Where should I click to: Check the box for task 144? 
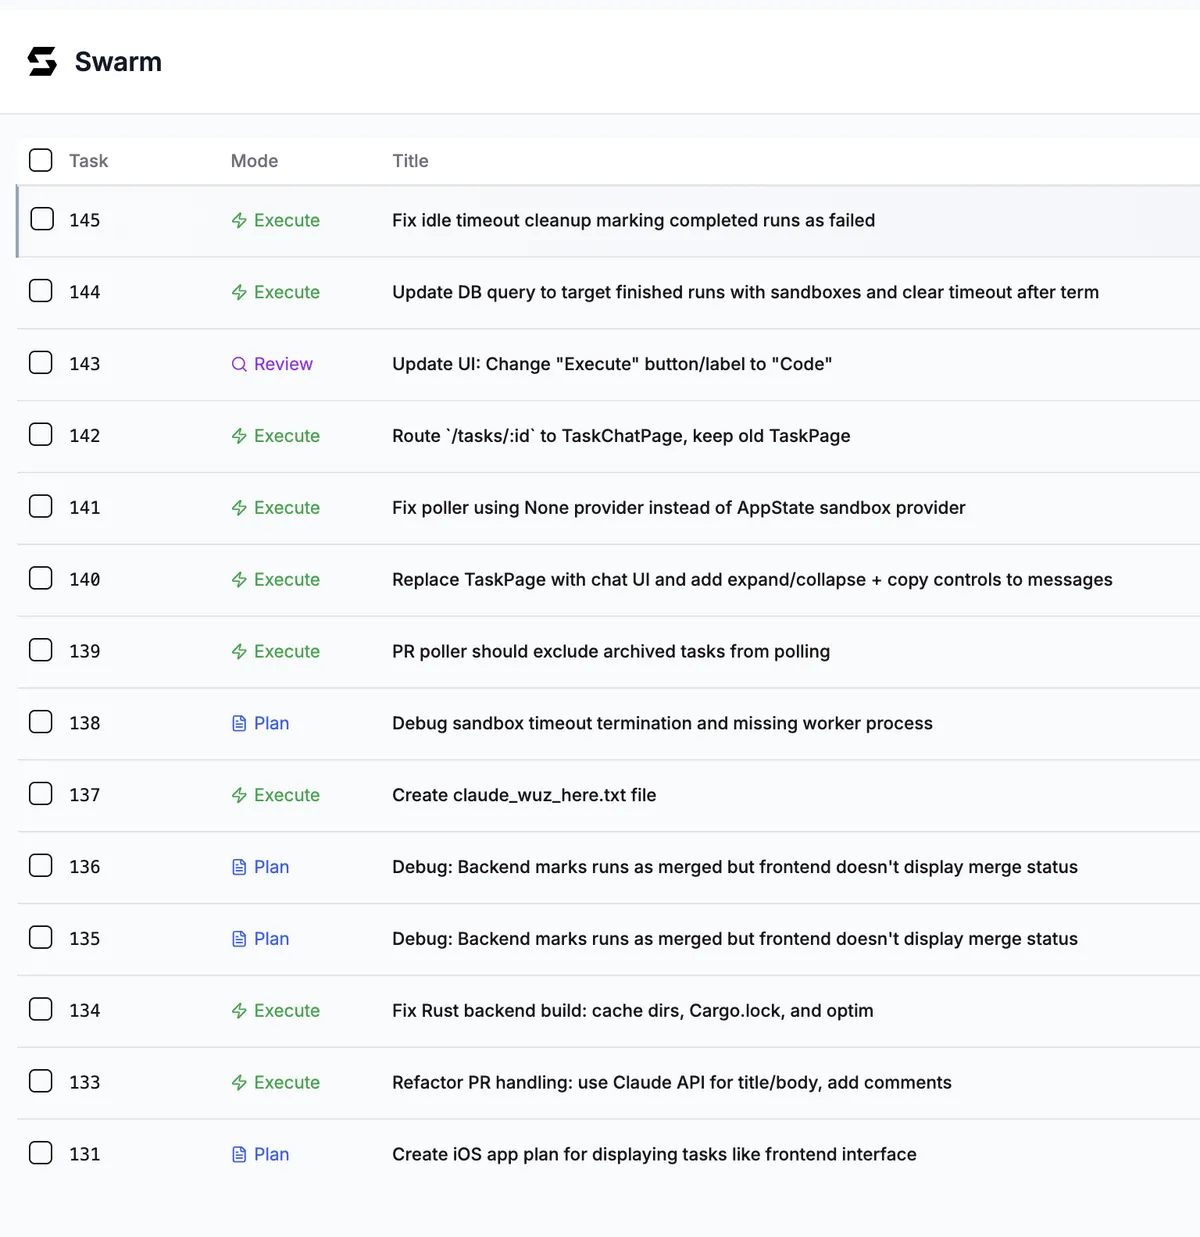click(x=41, y=291)
